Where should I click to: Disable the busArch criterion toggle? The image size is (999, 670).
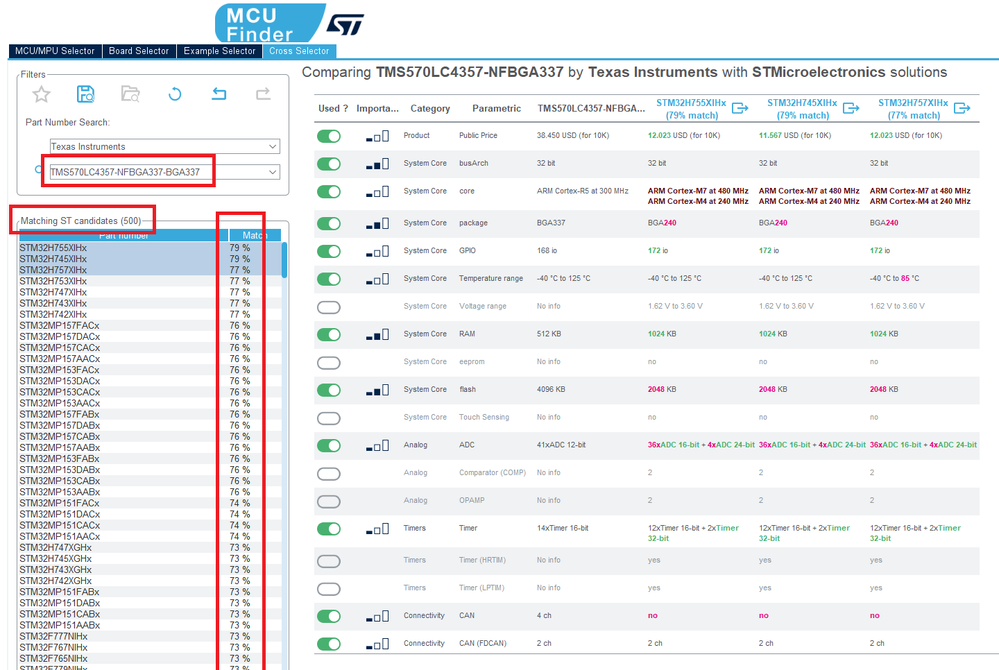pos(329,164)
